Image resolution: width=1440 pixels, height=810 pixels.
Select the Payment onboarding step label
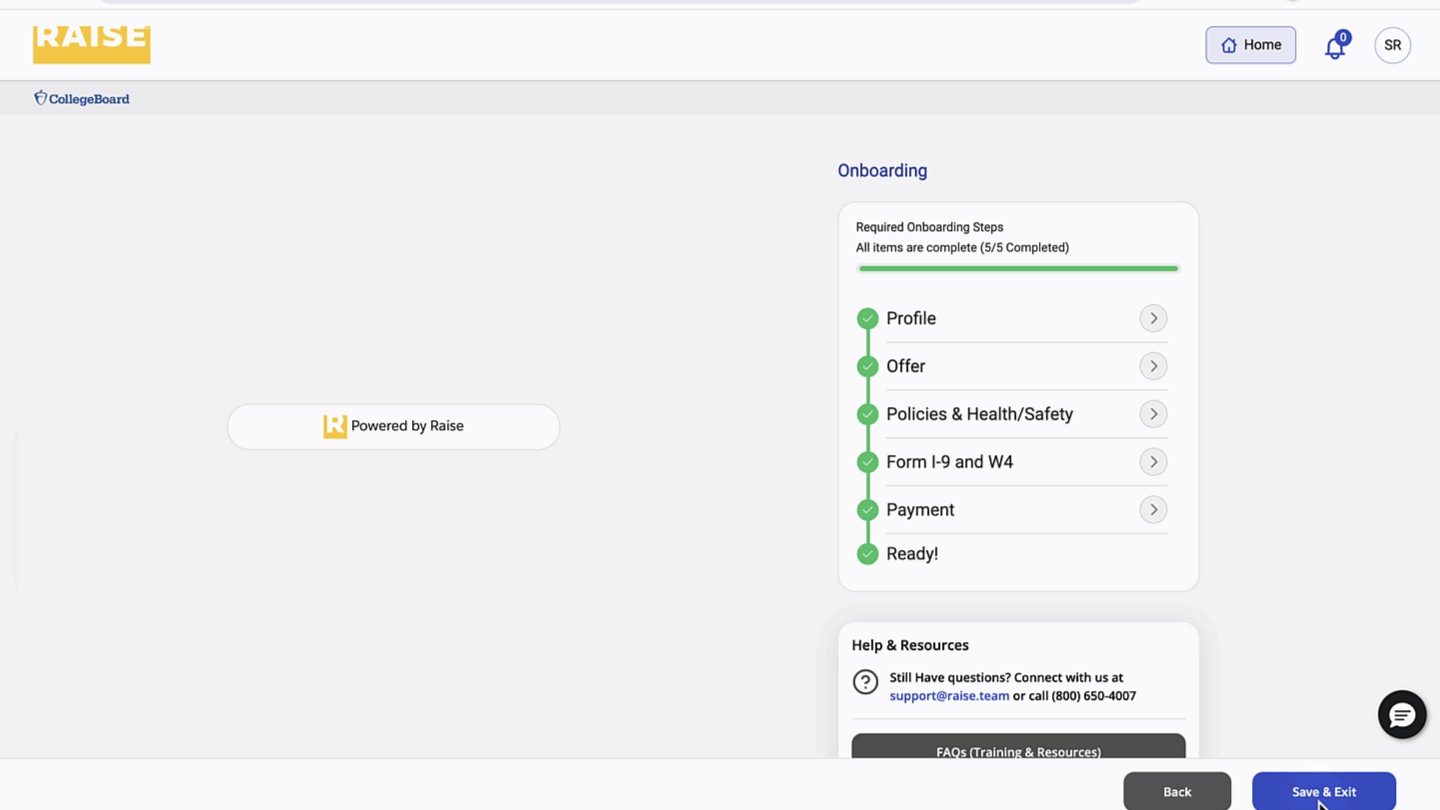coord(920,510)
